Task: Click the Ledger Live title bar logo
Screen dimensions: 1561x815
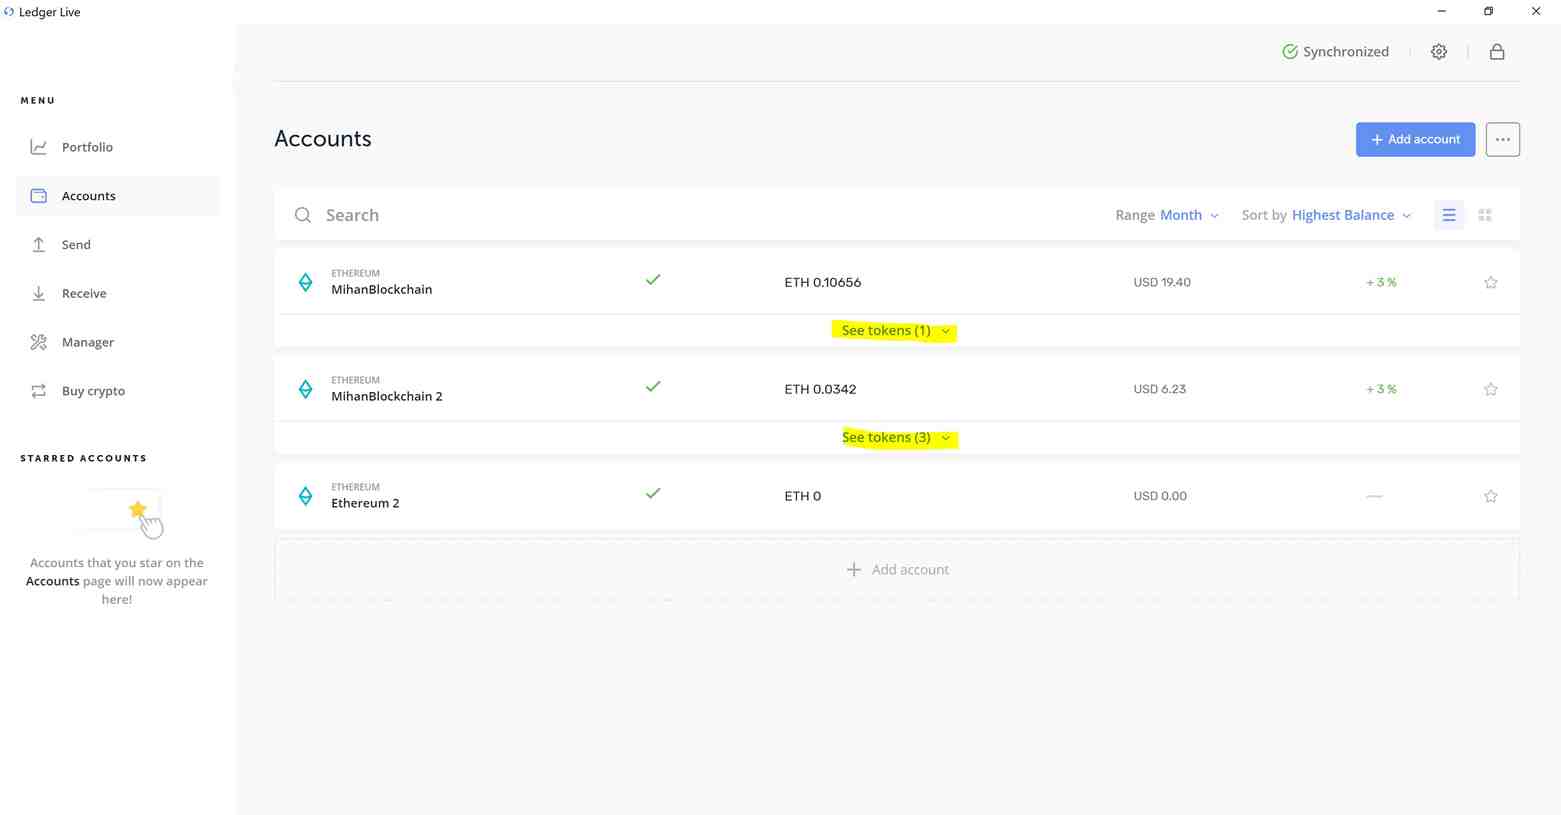Action: tap(9, 12)
